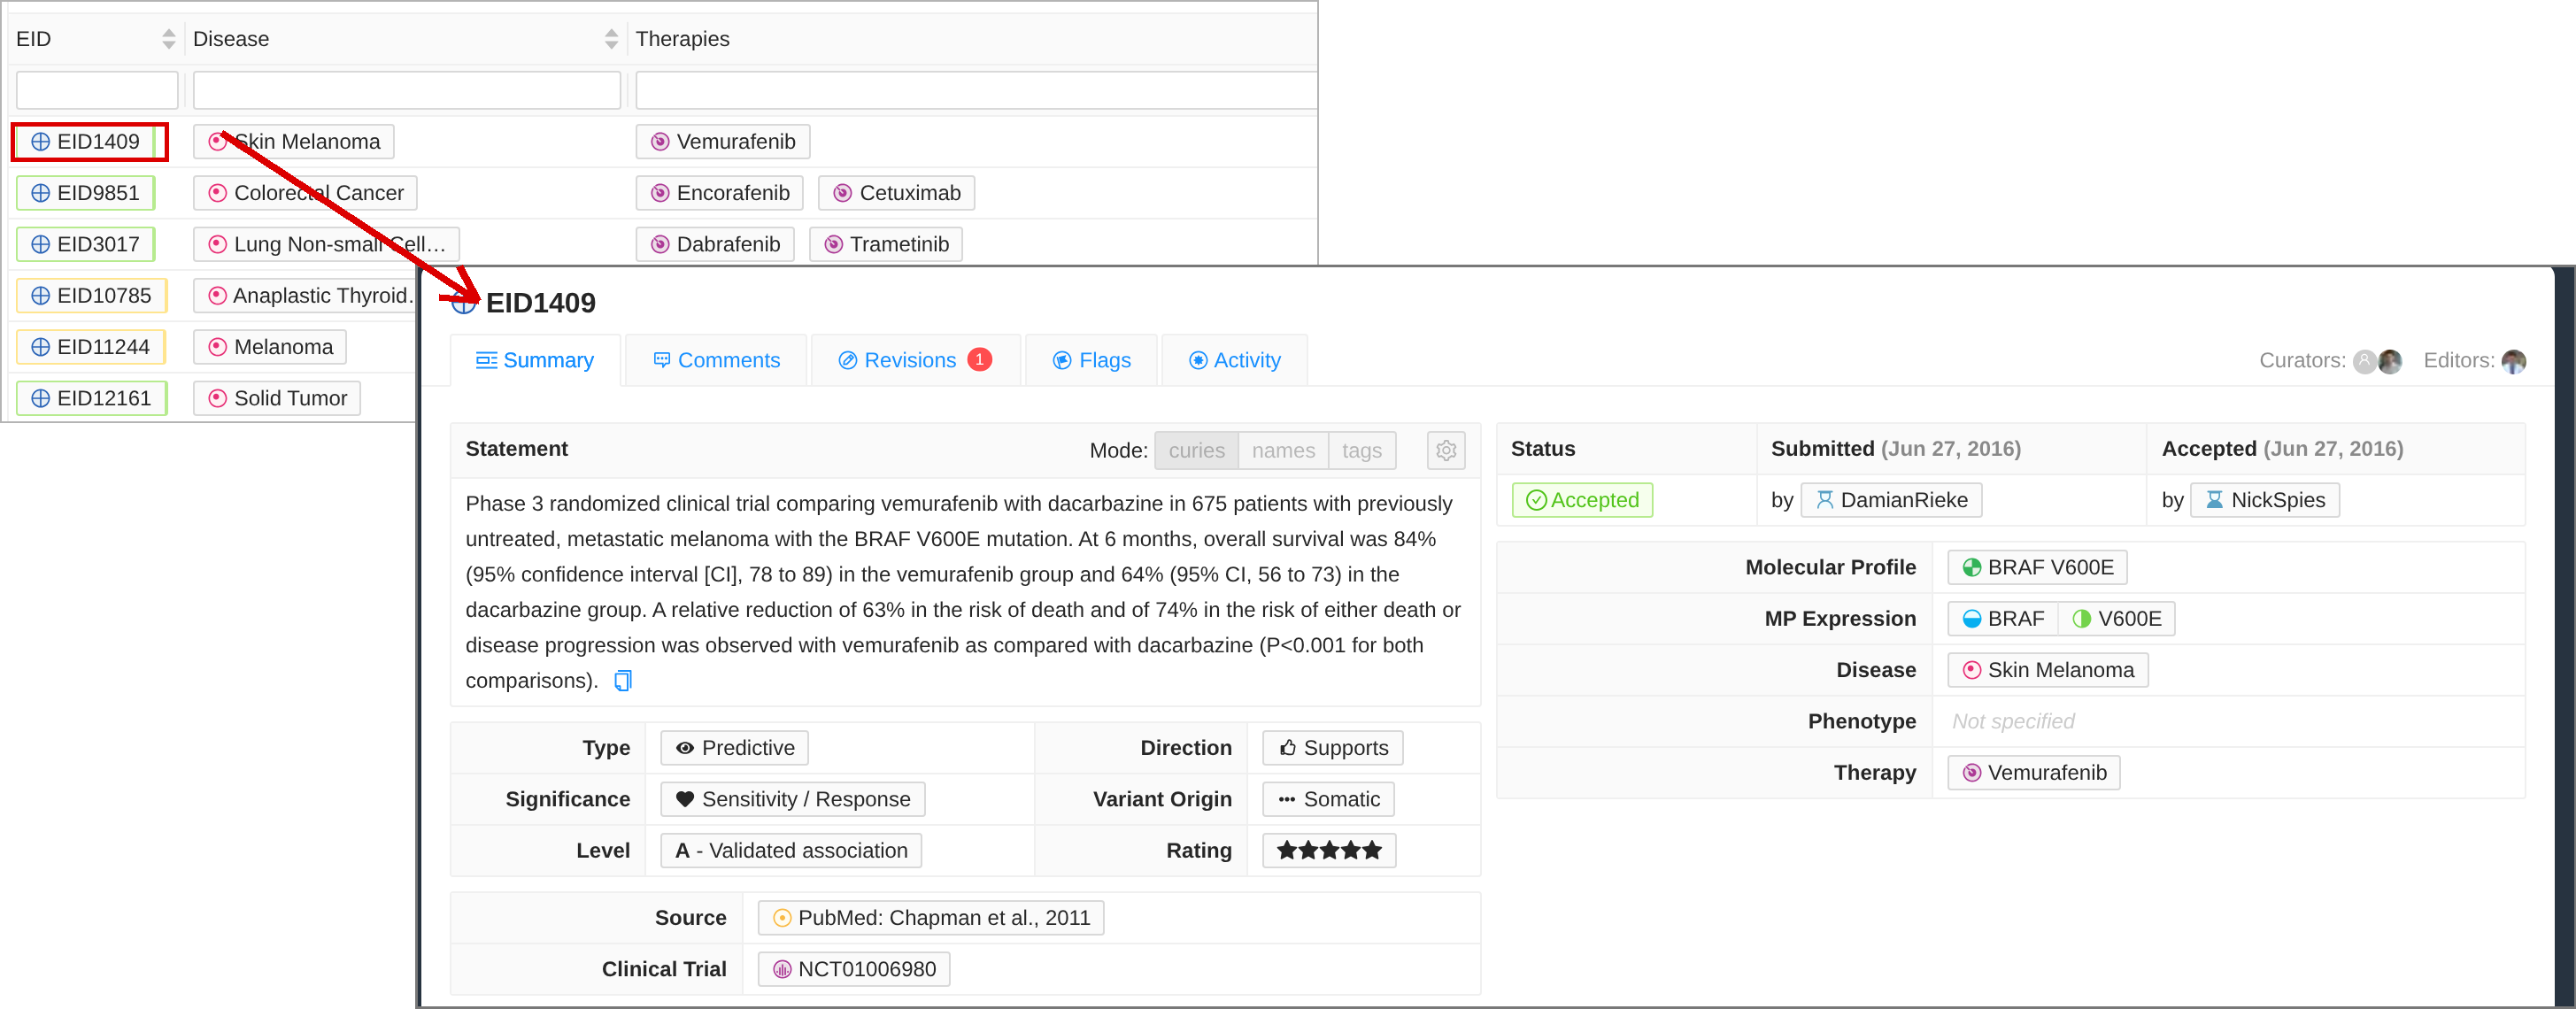This screenshot has height=1009, width=2576.
Task: Click the Dabrafenib therapy tag
Action: click(715, 244)
